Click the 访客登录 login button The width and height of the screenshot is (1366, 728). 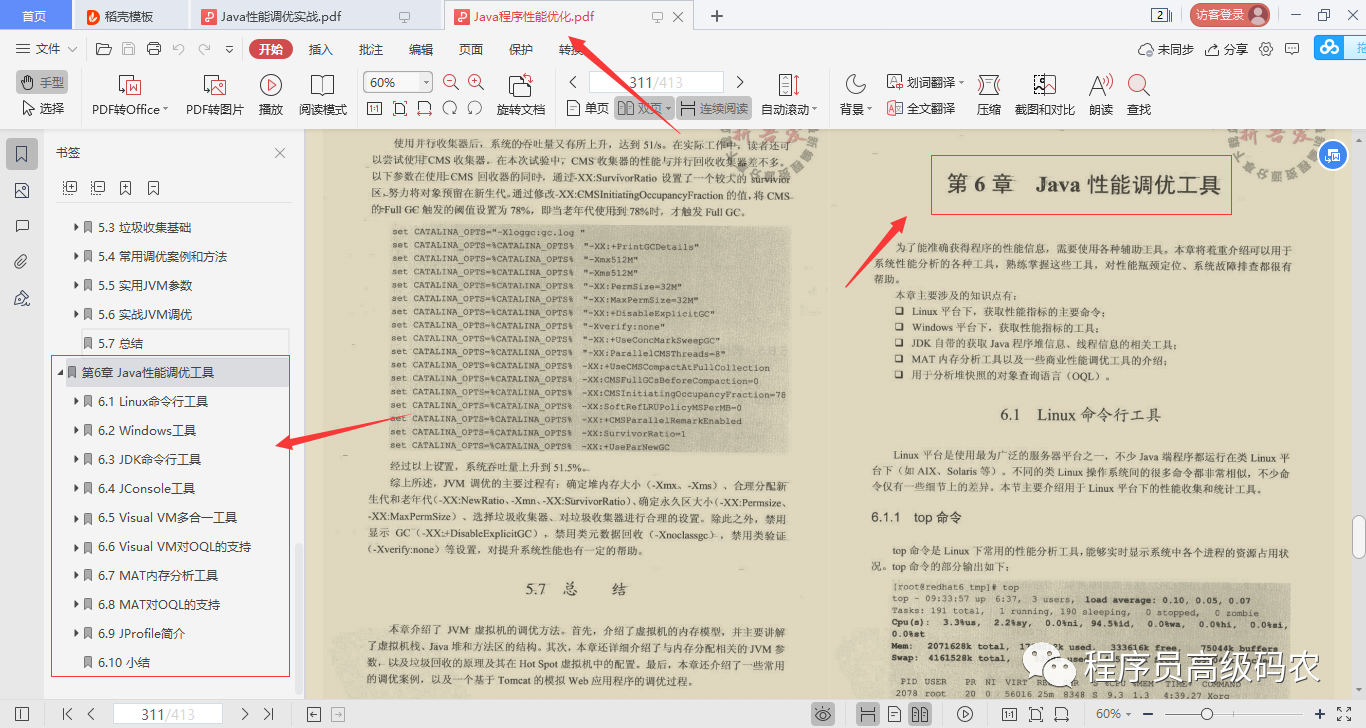(1229, 15)
